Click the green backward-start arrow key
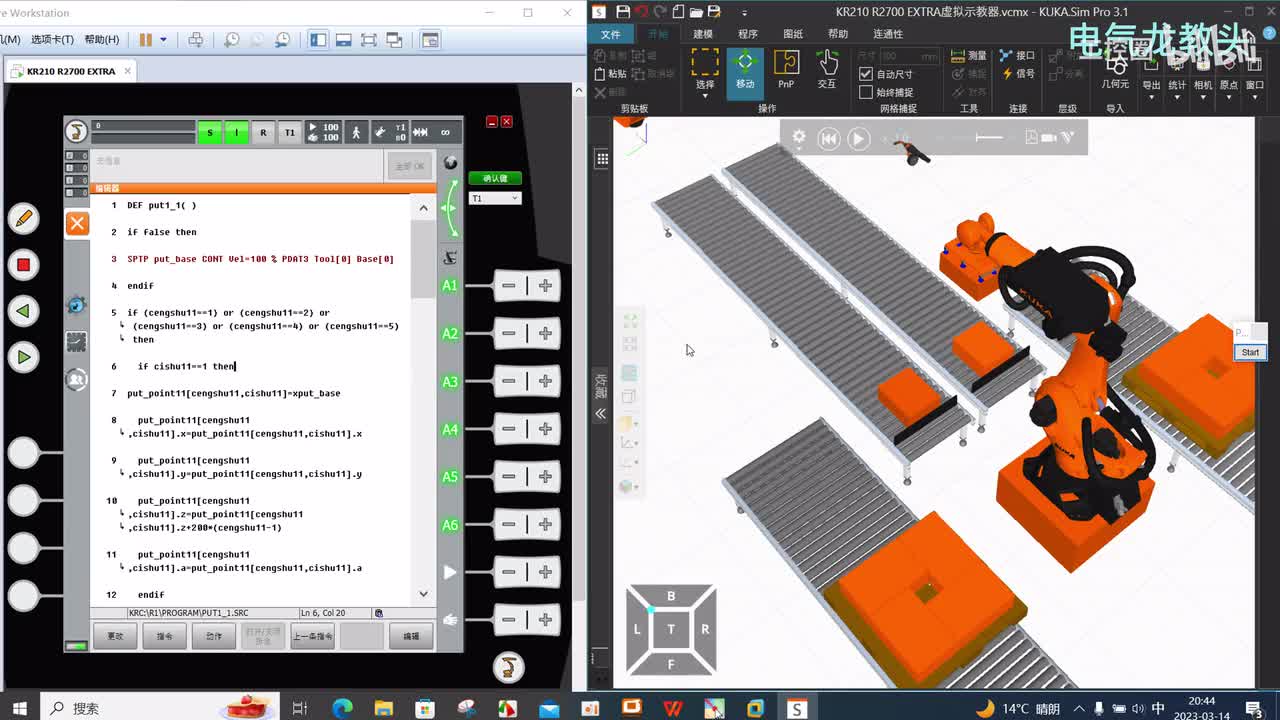 tap(23, 311)
